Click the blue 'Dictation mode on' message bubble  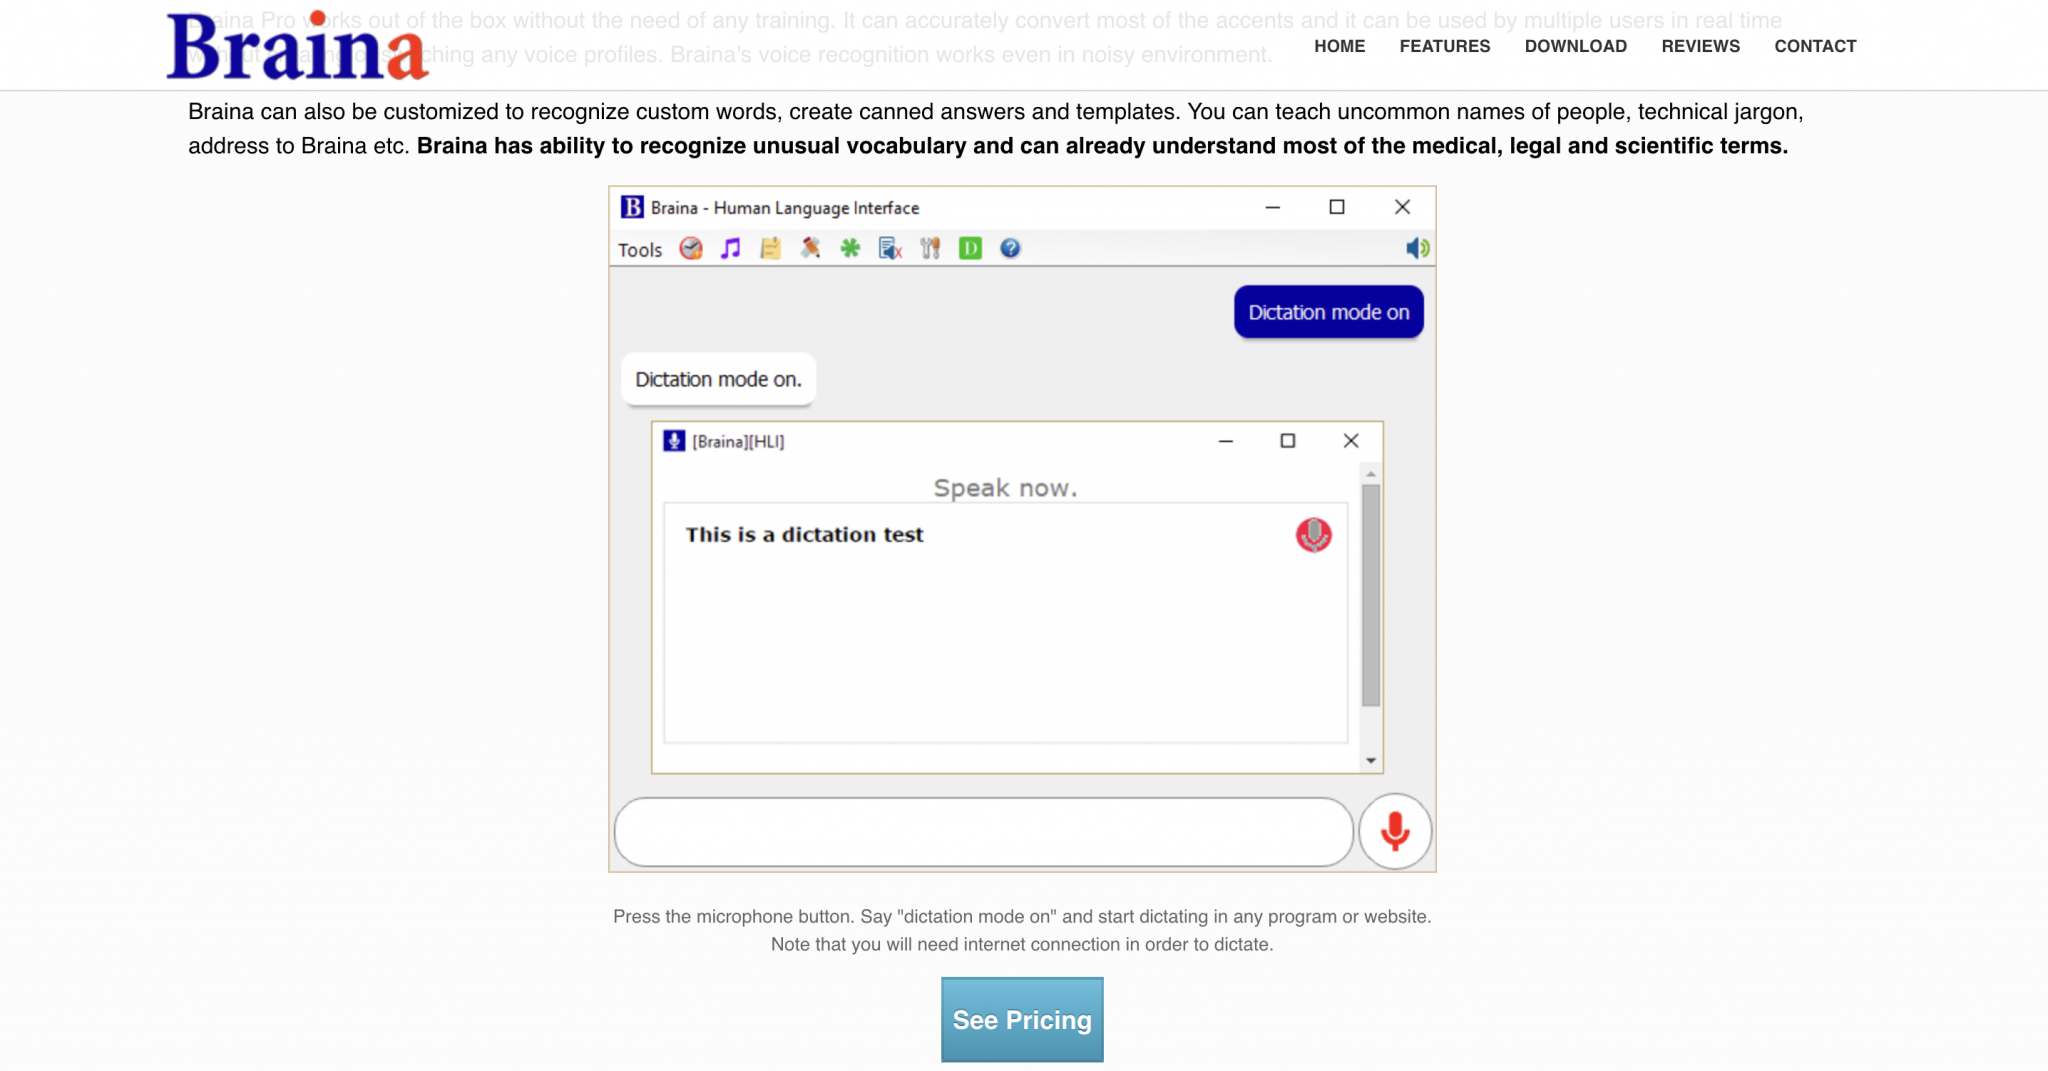tap(1328, 312)
